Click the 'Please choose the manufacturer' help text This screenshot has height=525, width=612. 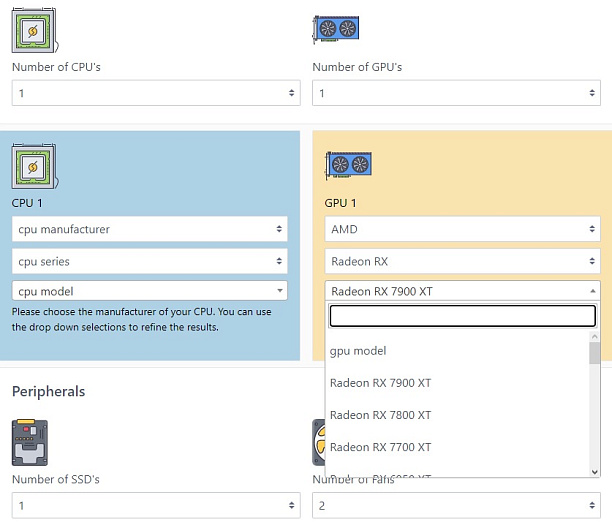[141, 319]
